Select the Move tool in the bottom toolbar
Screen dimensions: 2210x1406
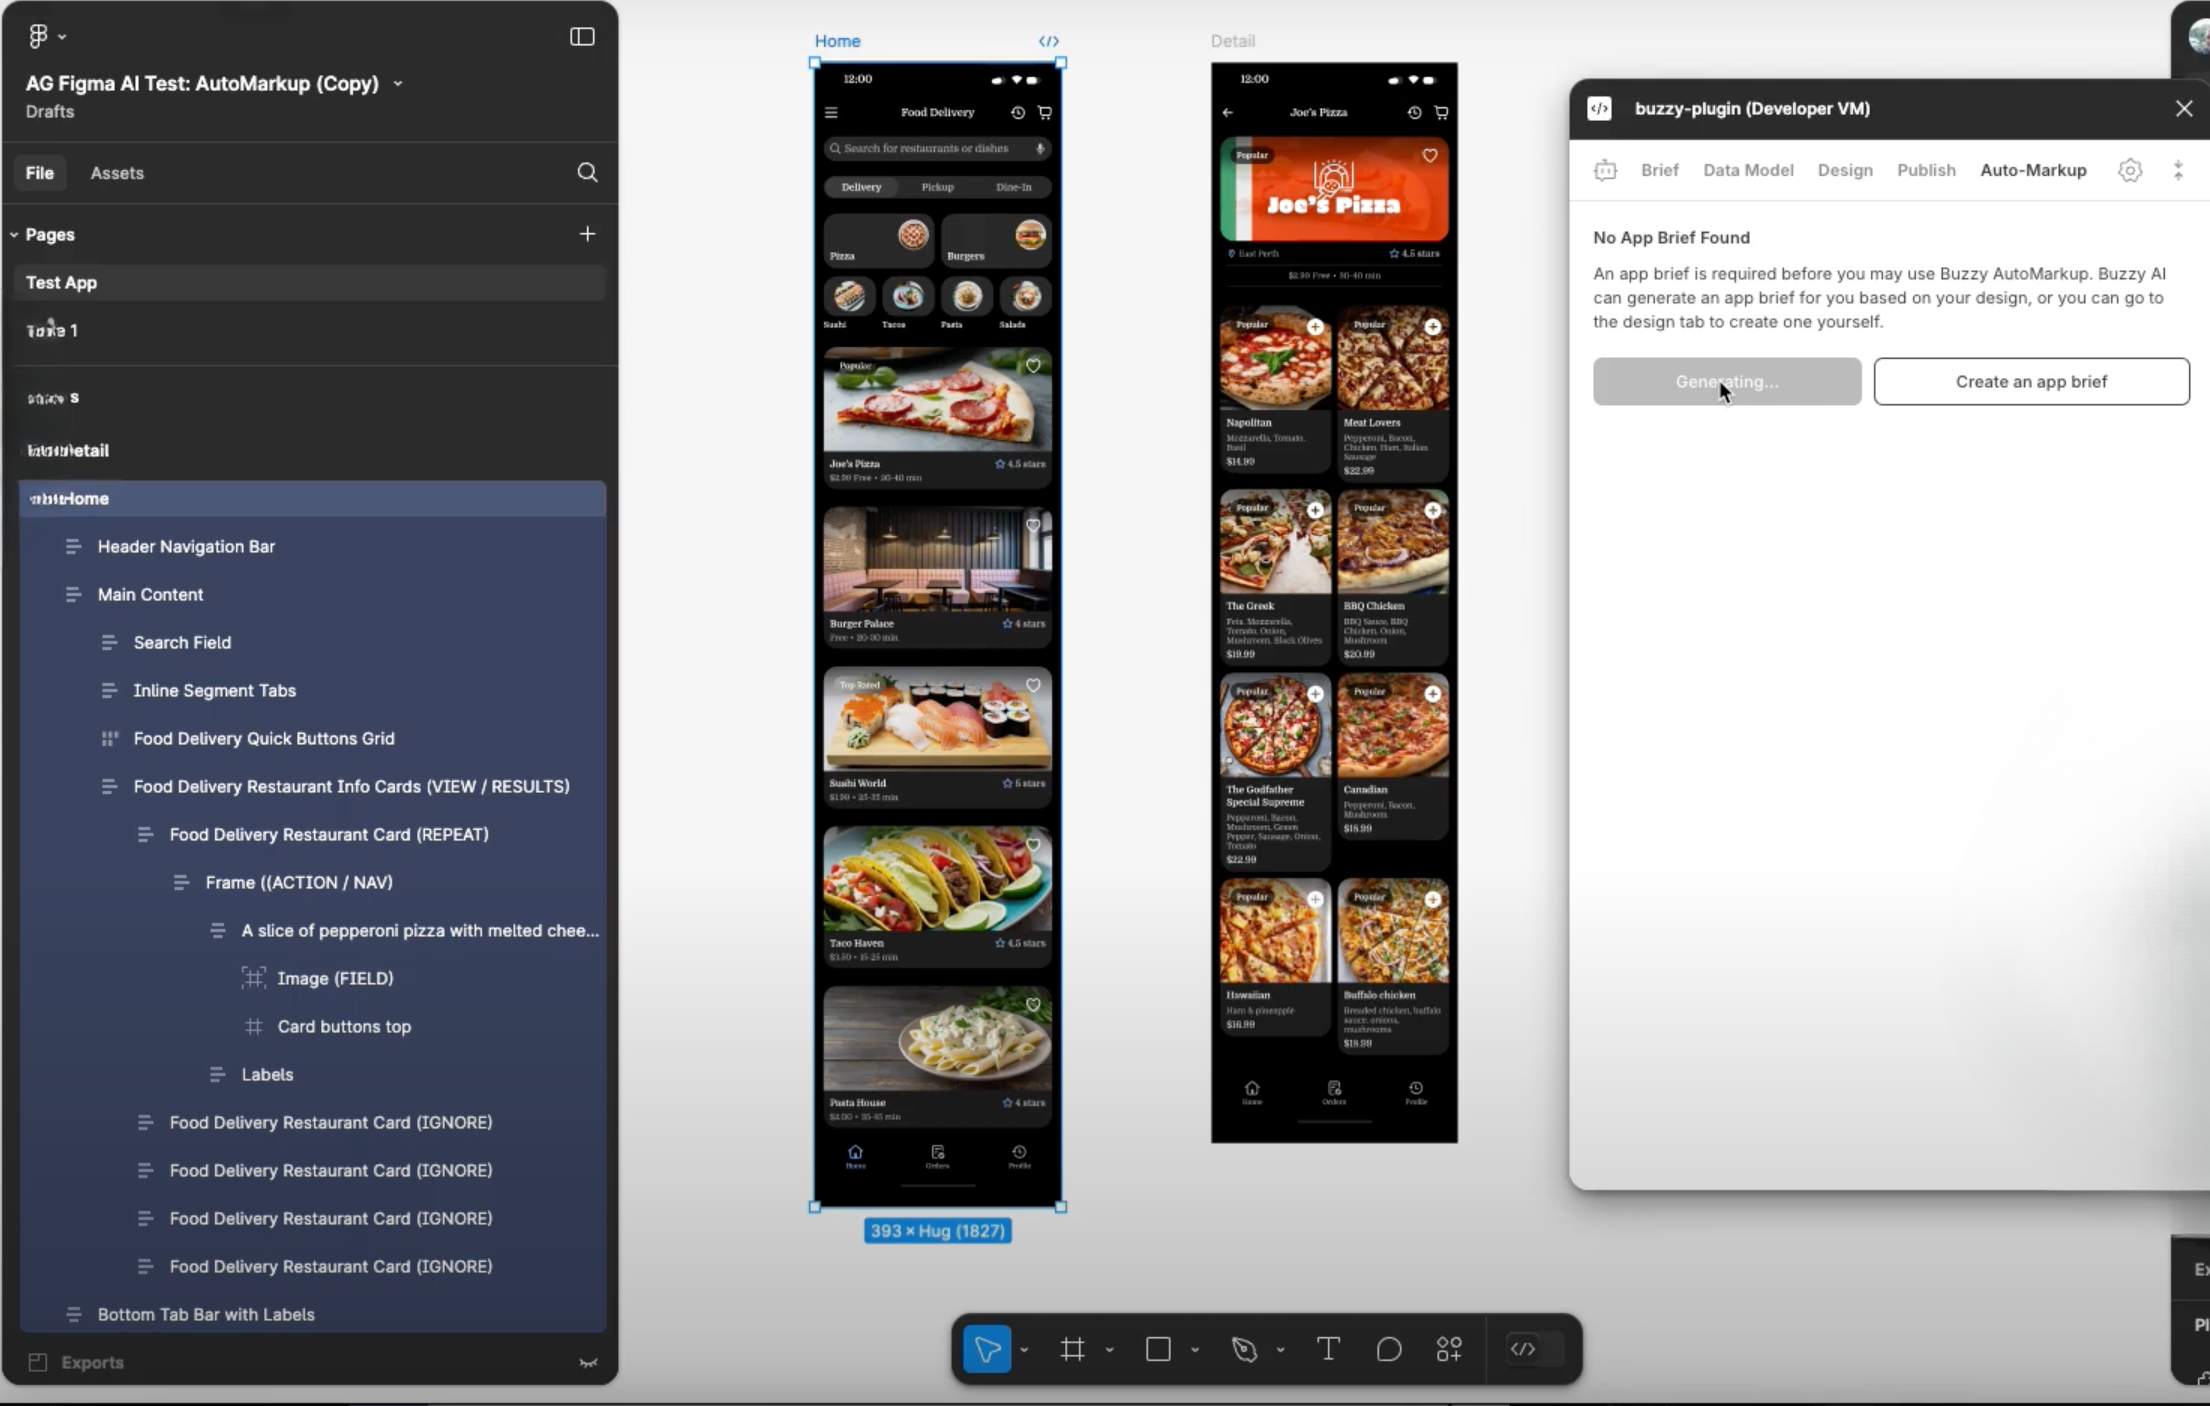pyautogui.click(x=987, y=1349)
